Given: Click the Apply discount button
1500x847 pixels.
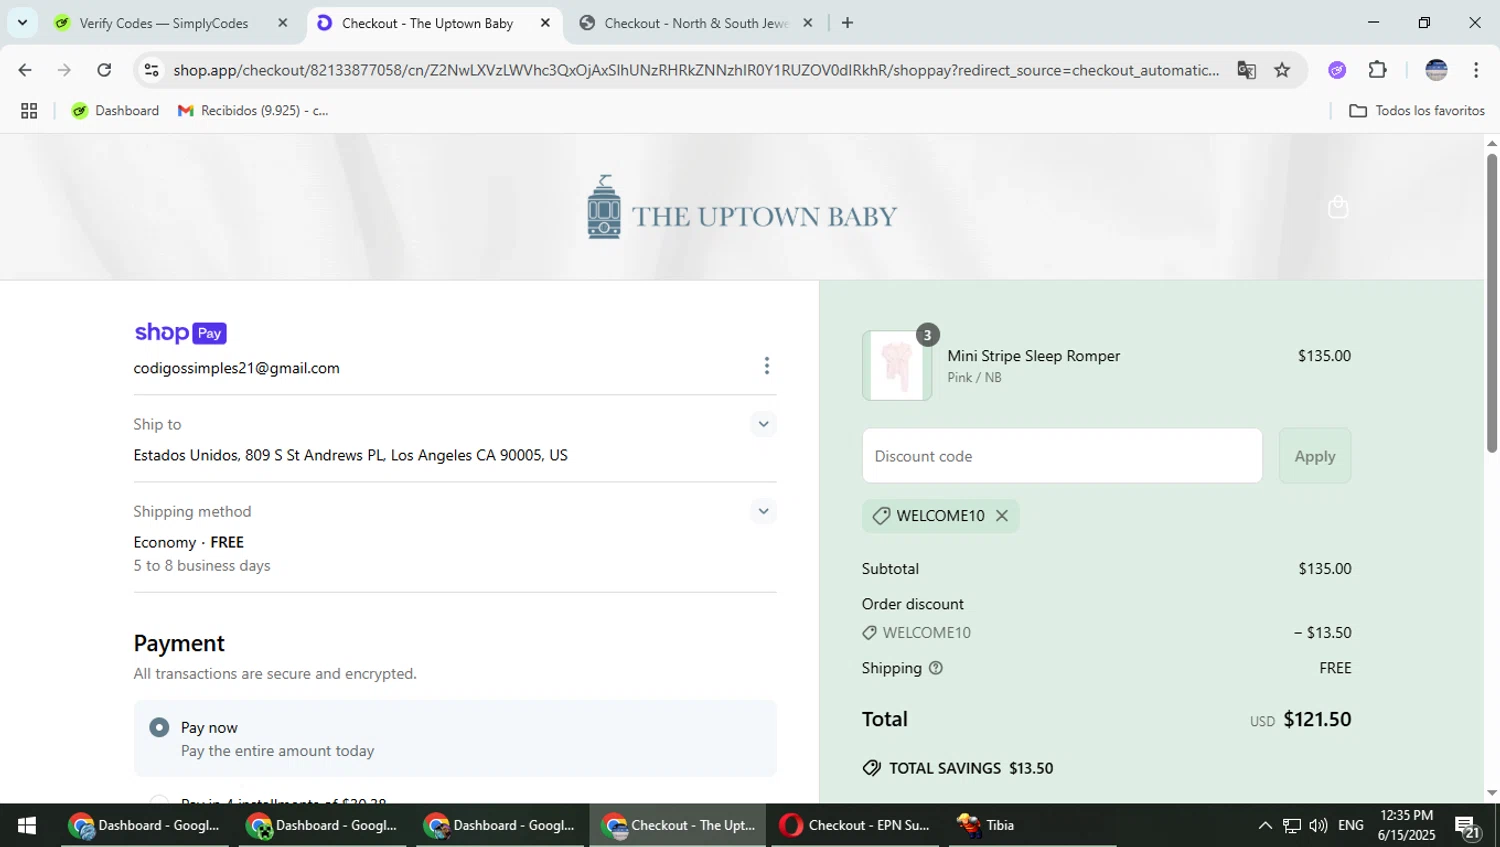Looking at the screenshot, I should [x=1315, y=456].
